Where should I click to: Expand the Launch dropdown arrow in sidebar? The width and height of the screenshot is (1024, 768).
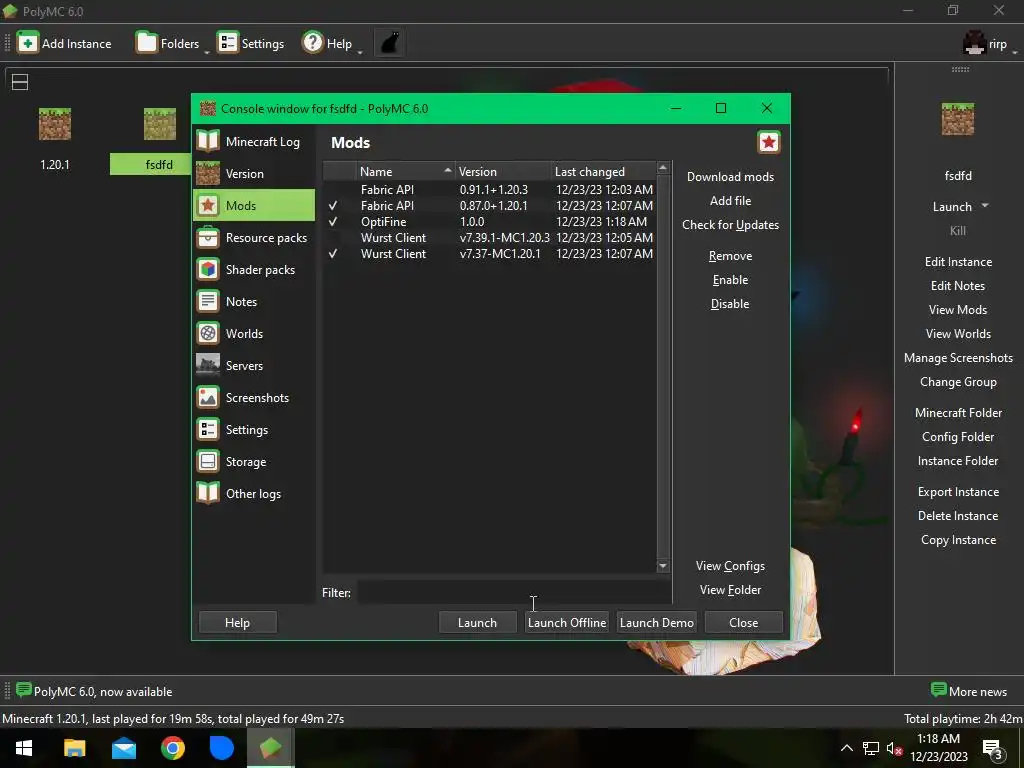[985, 206]
